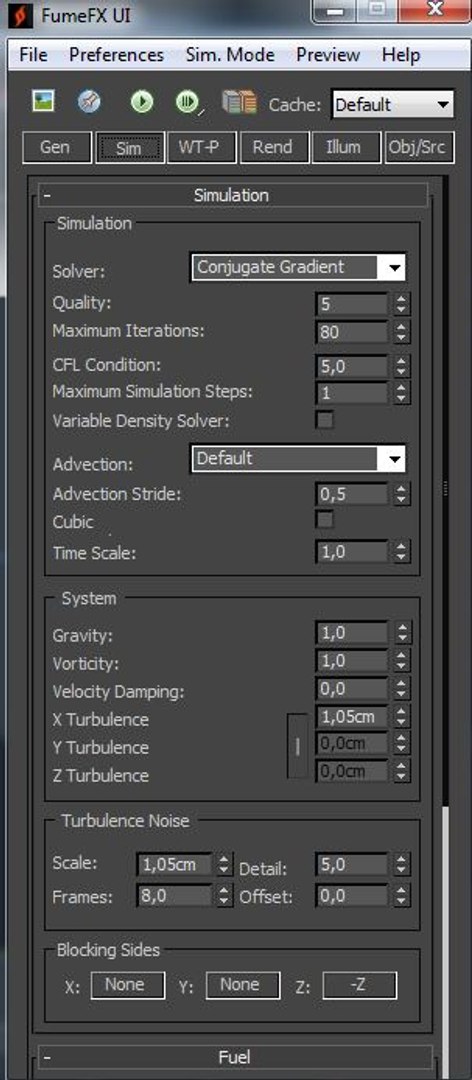Open the FumeFX compass icon
The width and height of the screenshot is (472, 1080).
point(89,103)
